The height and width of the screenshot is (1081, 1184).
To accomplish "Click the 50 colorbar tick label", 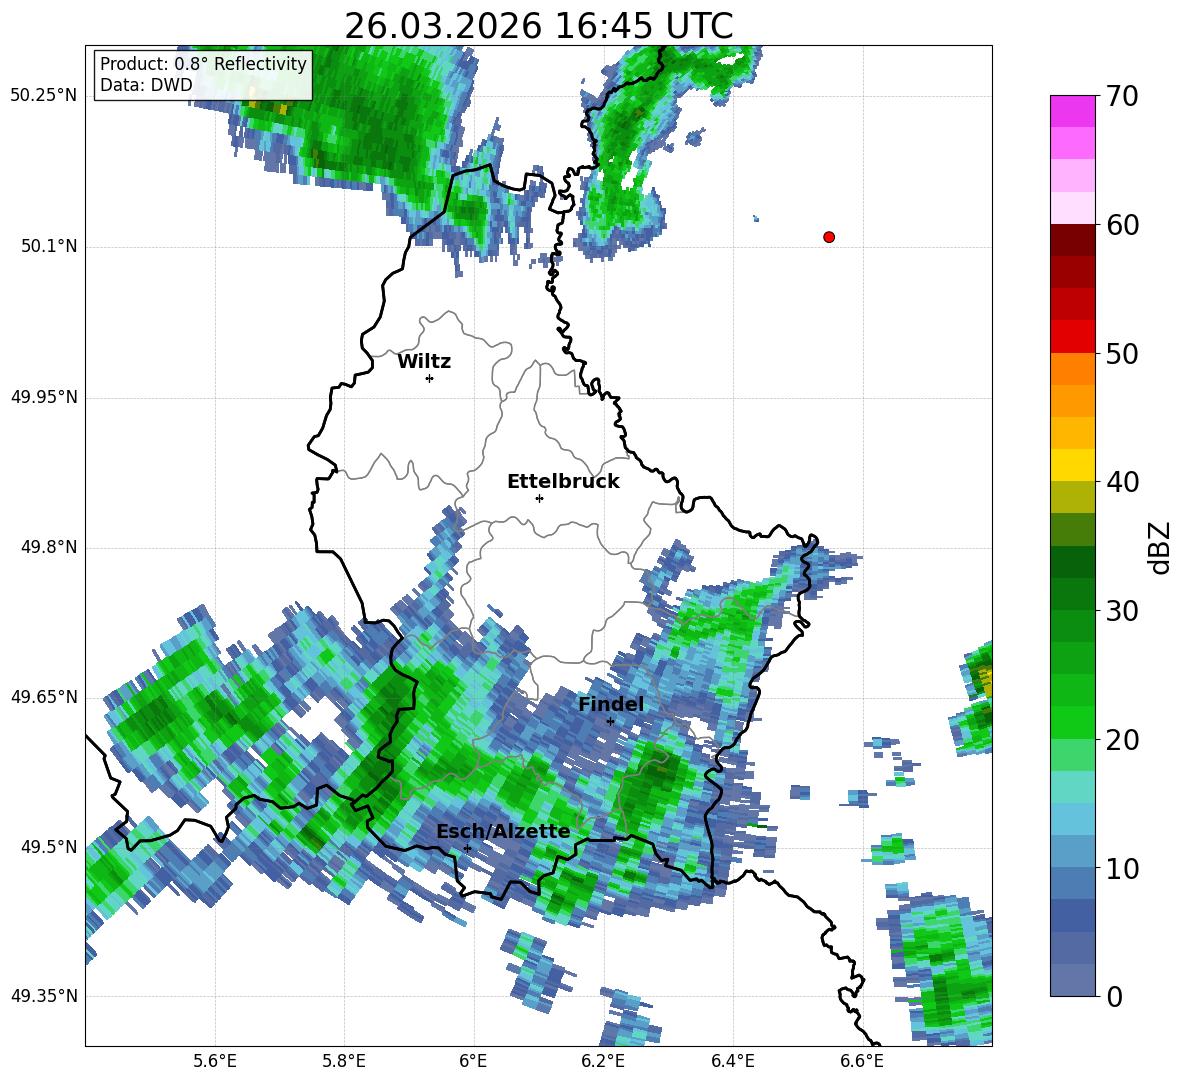I will click(1122, 354).
